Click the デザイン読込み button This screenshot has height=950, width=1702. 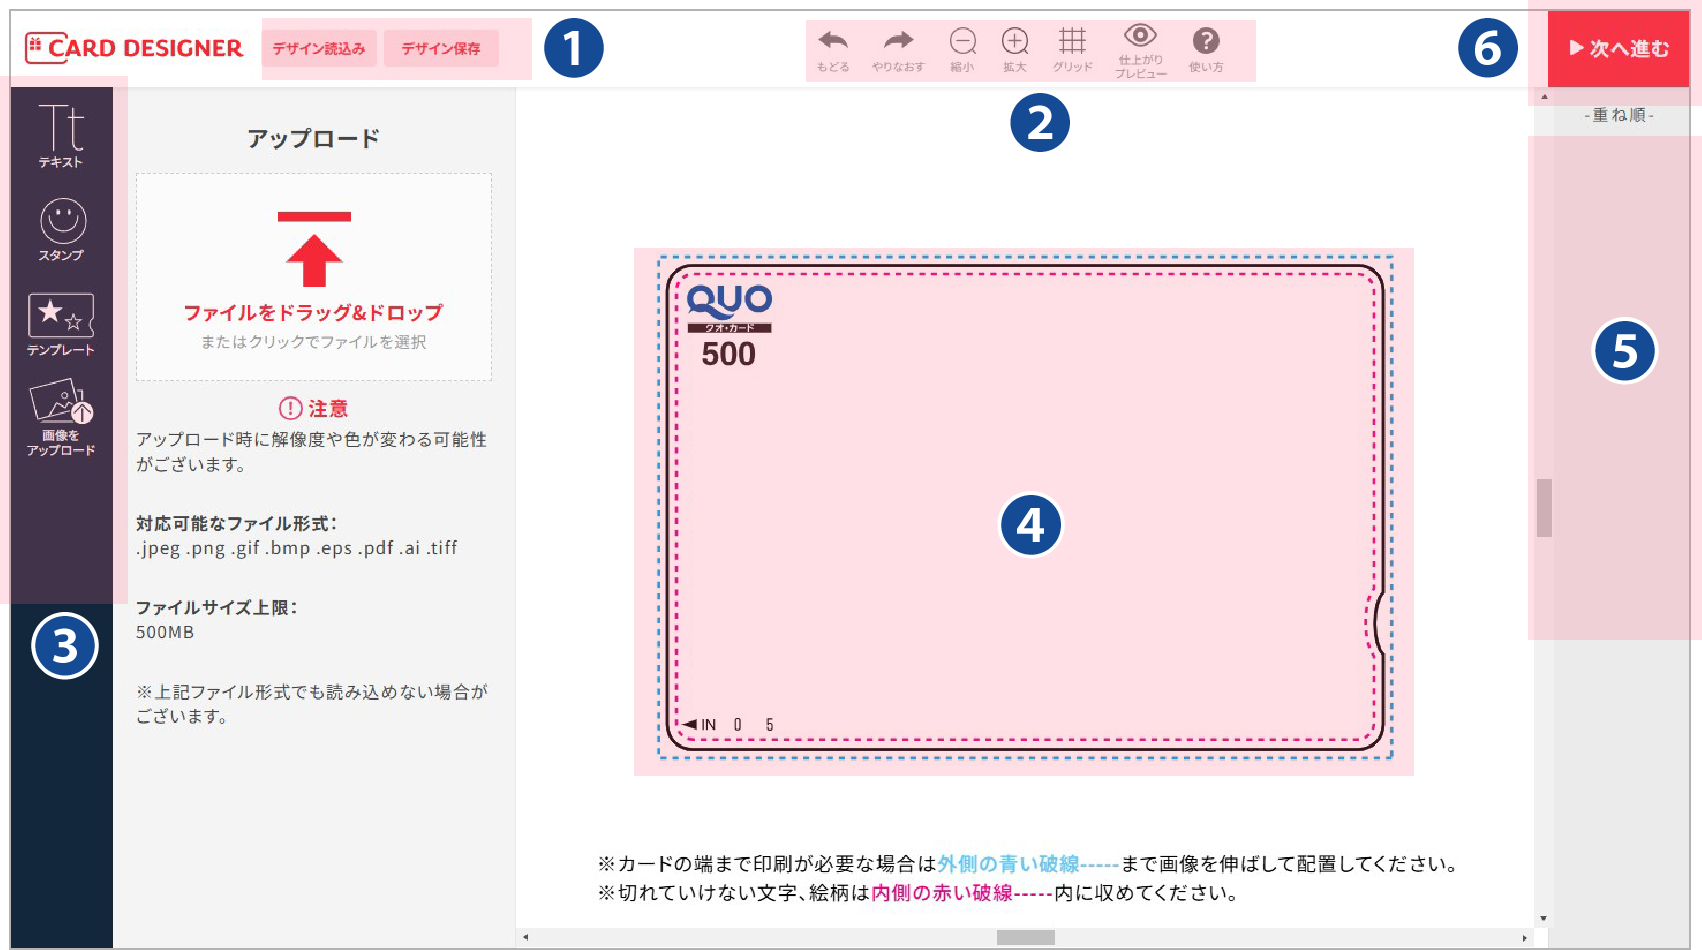[x=319, y=48]
